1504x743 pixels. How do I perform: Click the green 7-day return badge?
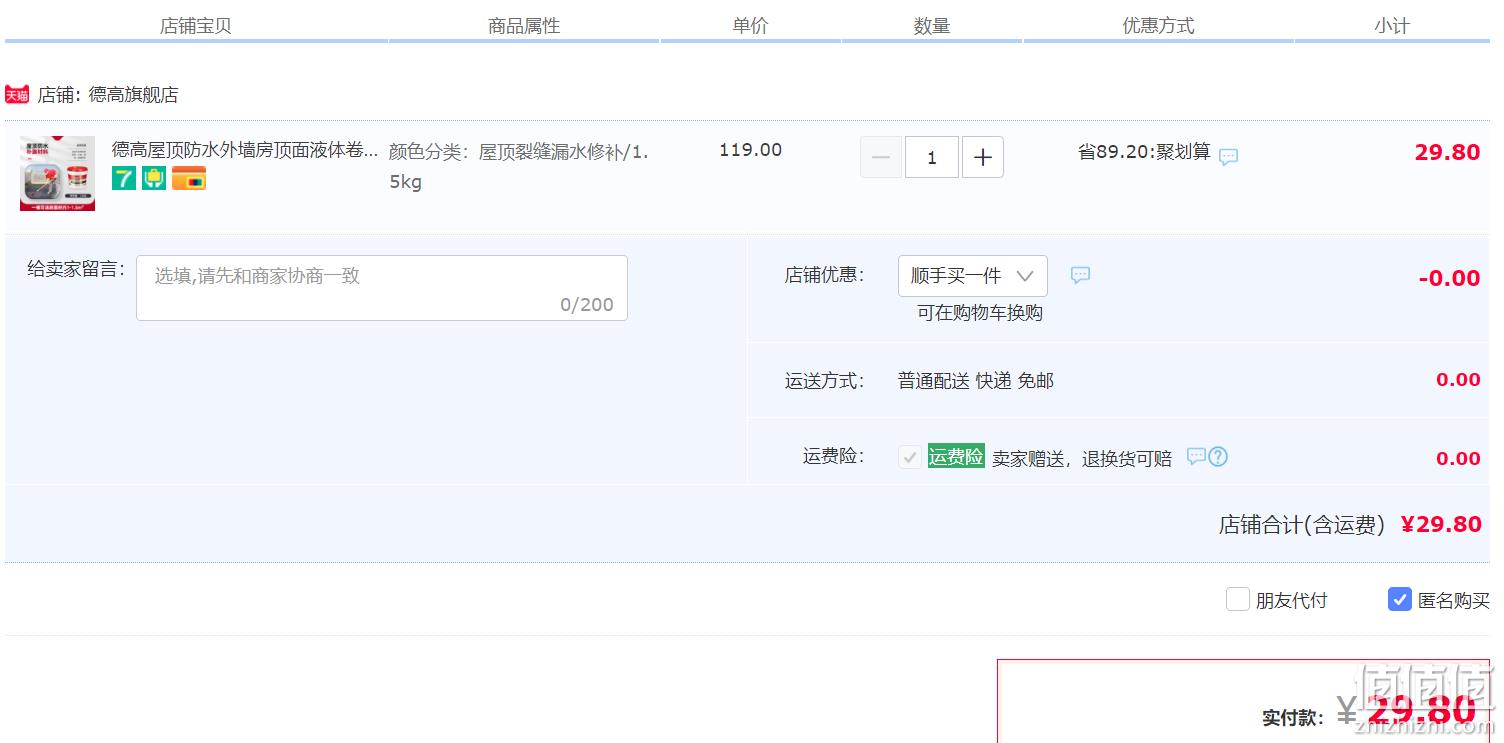tap(124, 179)
